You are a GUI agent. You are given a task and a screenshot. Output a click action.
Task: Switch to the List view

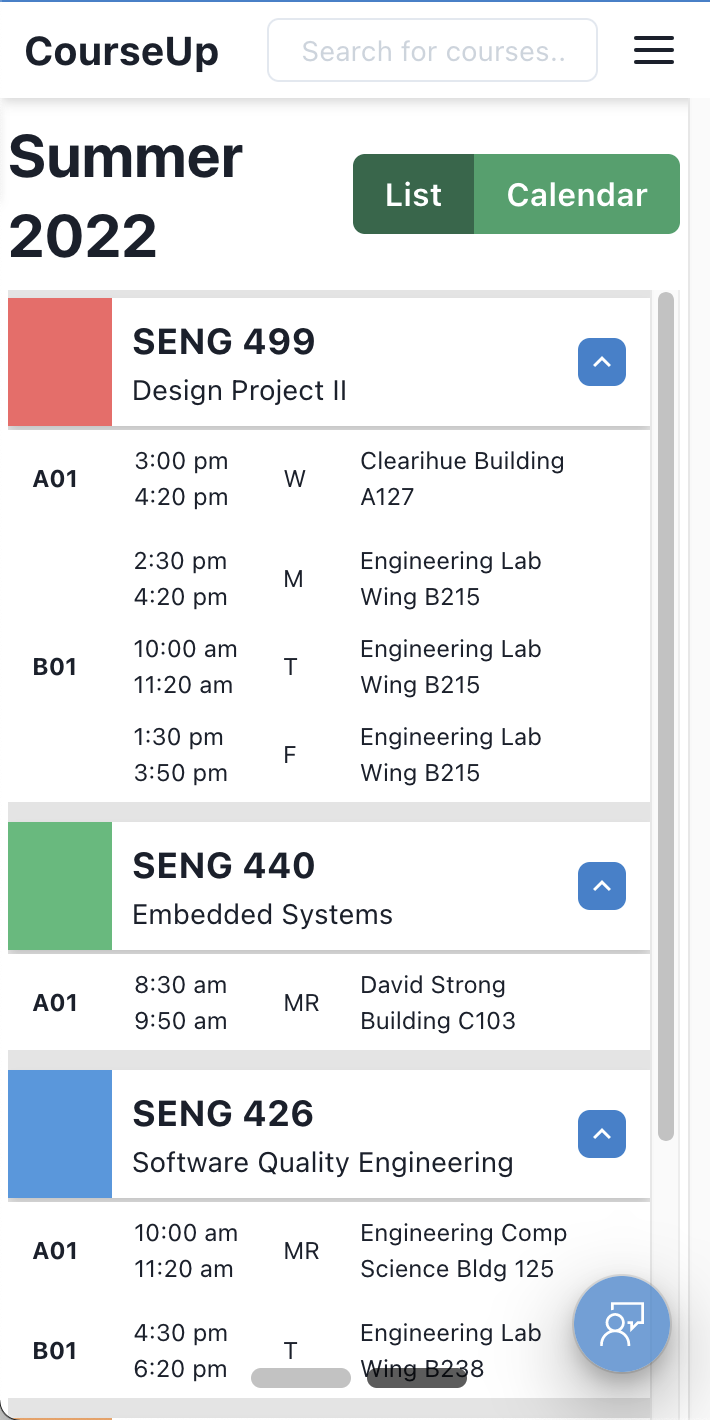[413, 194]
